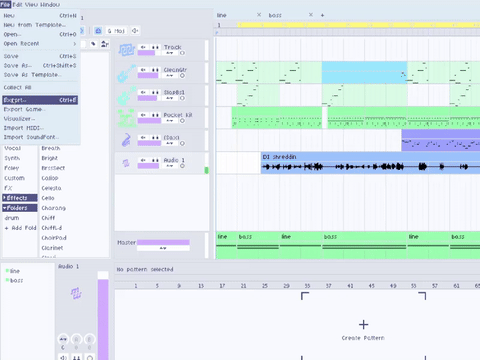Click the pencil icon above instrument list

coord(93,44)
